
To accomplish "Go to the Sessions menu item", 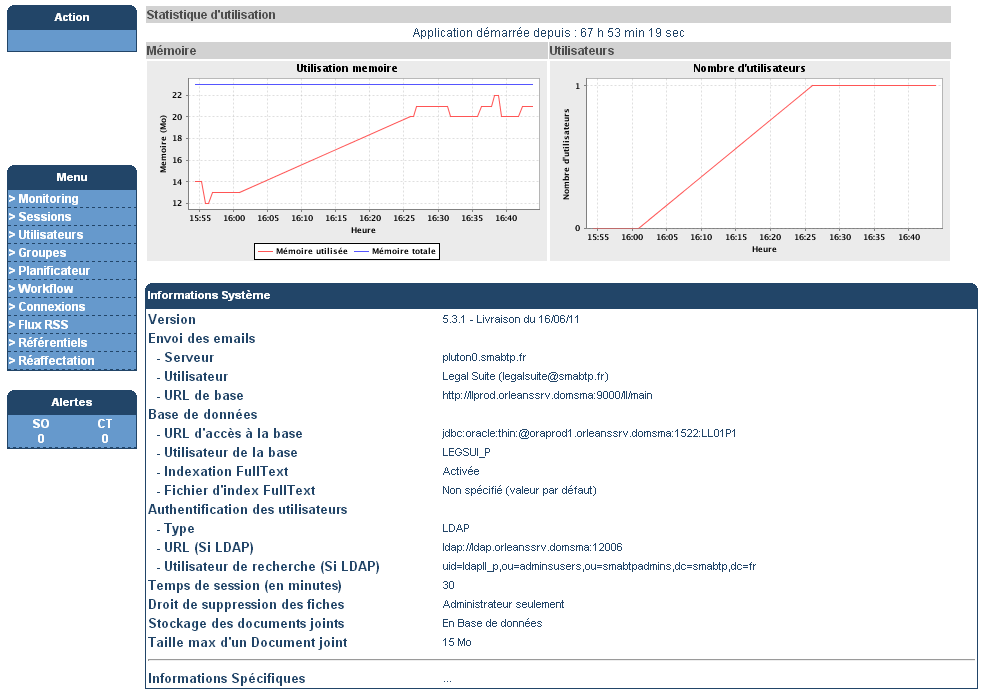I will tap(72, 217).
